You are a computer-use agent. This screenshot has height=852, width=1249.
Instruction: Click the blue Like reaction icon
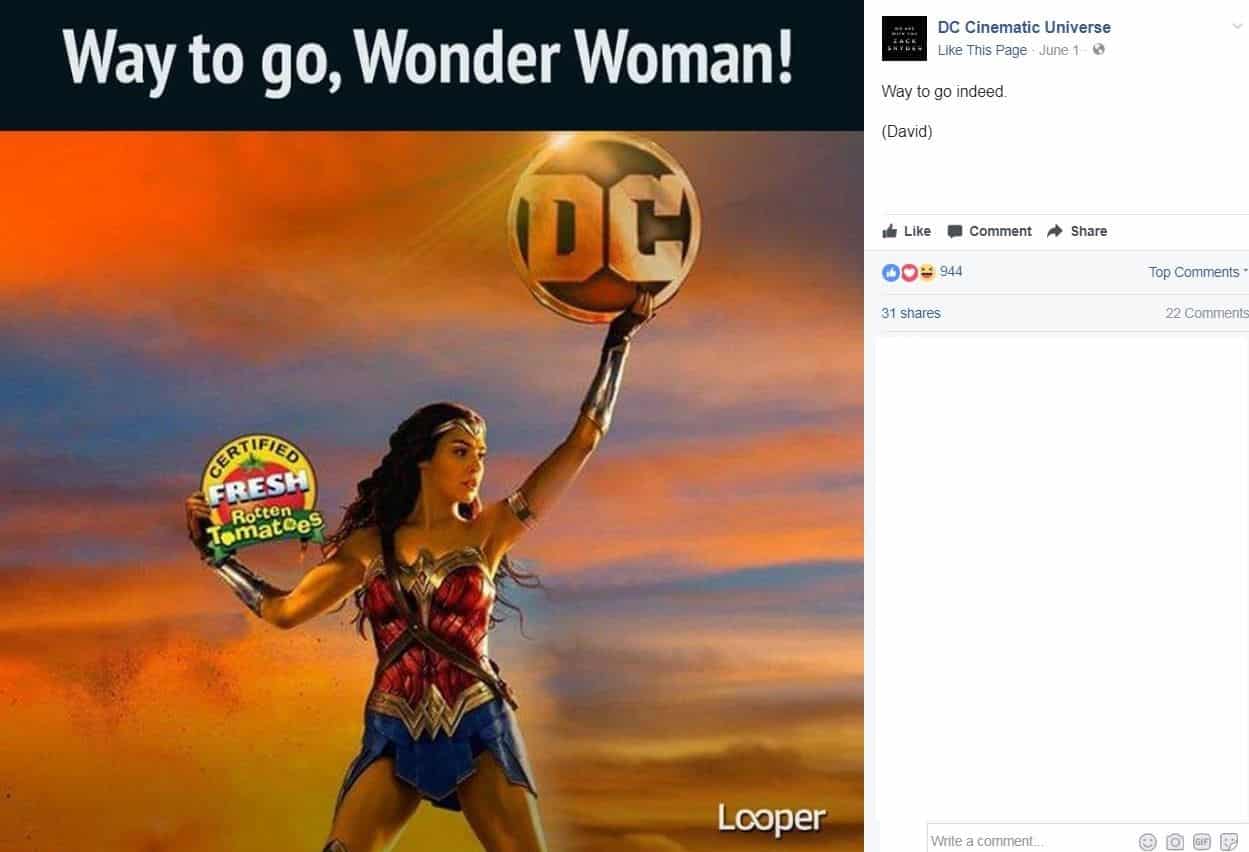(890, 272)
